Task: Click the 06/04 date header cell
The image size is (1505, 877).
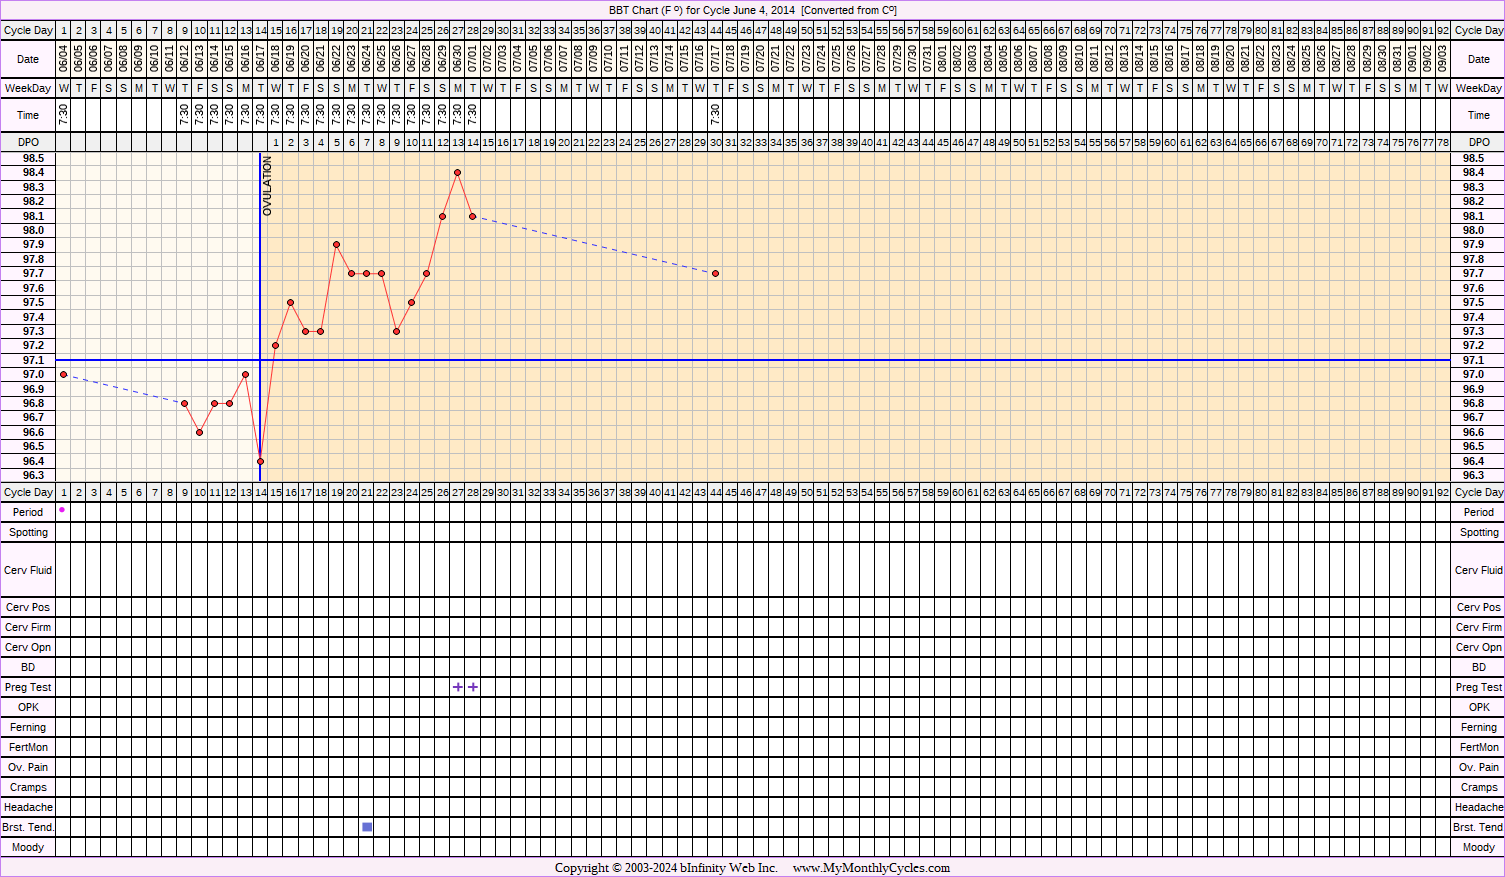Action: pyautogui.click(x=64, y=59)
